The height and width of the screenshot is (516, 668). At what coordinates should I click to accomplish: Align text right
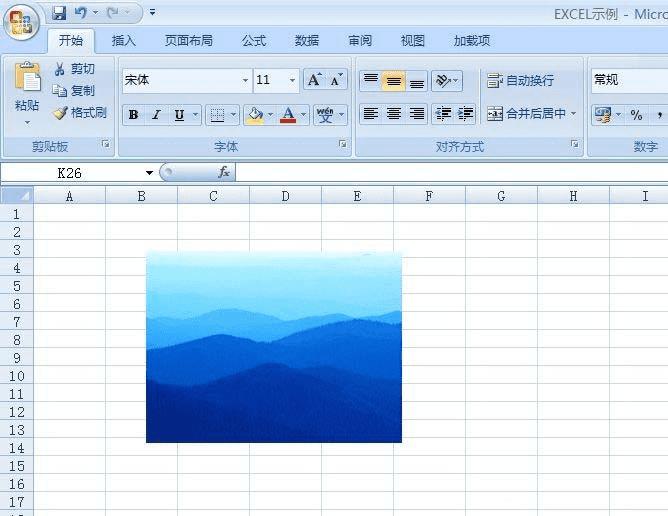pos(417,114)
